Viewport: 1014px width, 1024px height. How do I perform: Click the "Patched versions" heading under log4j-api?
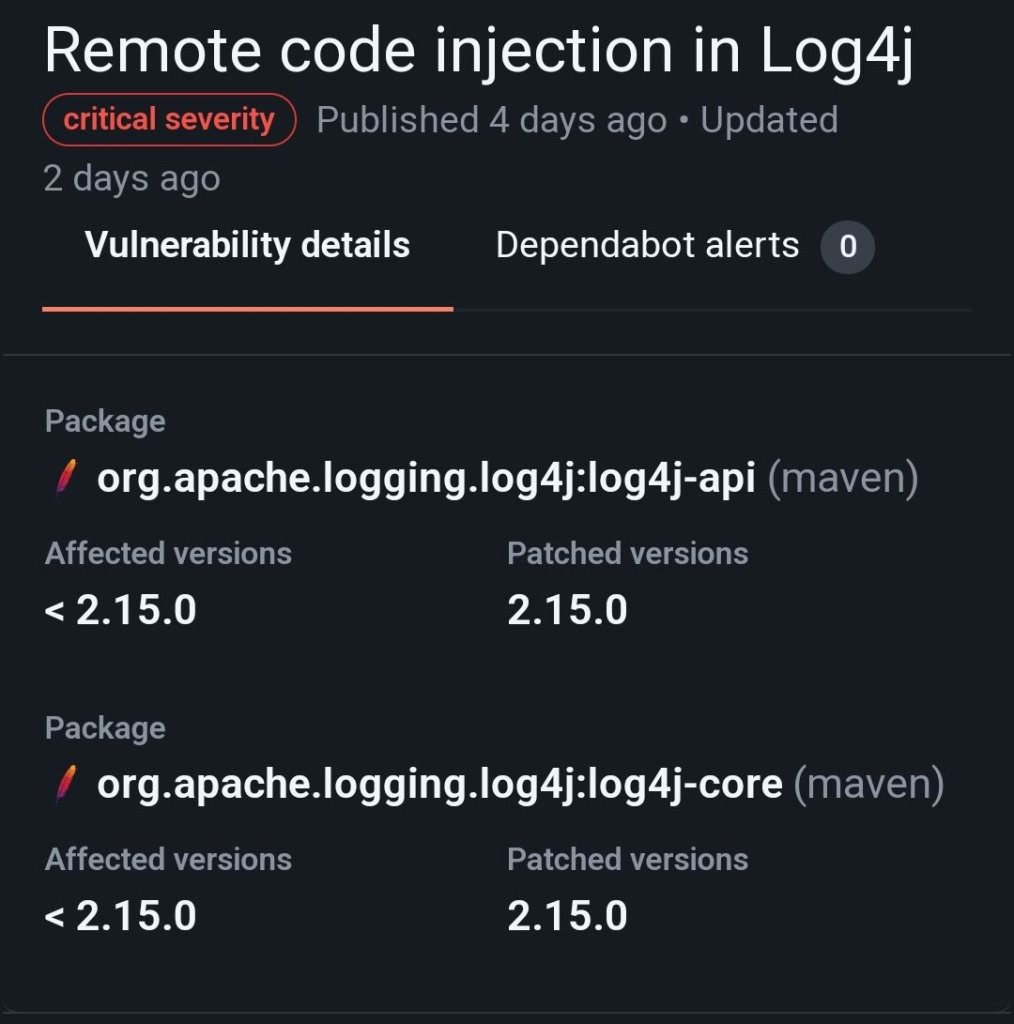[x=627, y=554]
